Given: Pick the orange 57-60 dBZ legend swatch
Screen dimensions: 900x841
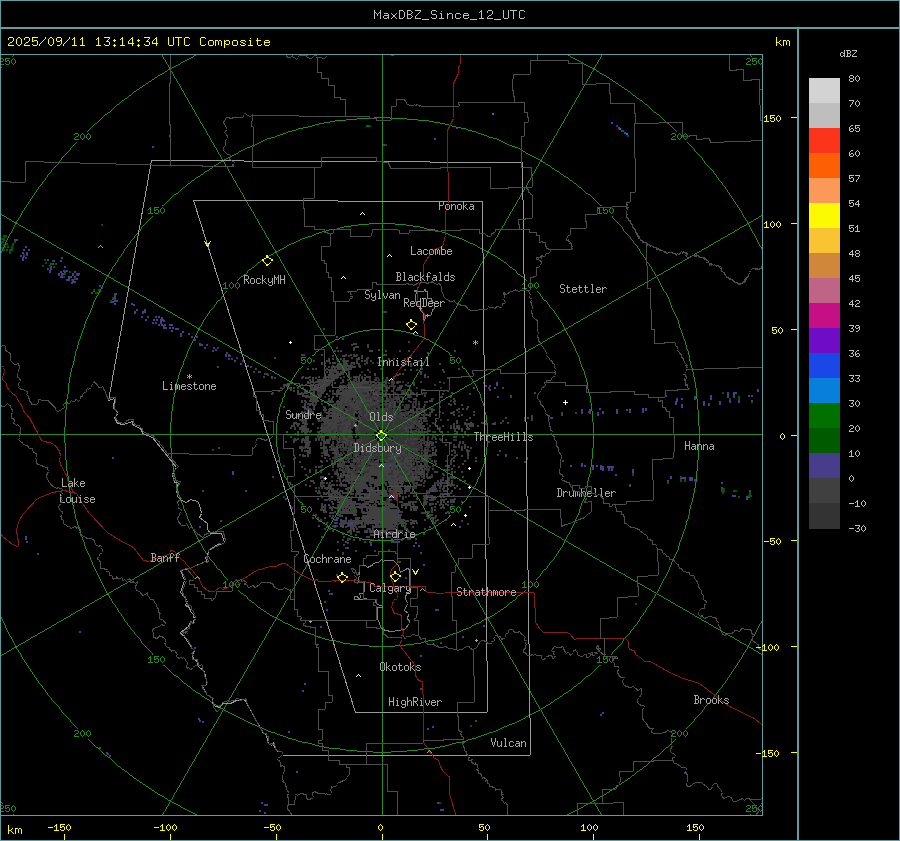Looking at the screenshot, I should 824,165.
